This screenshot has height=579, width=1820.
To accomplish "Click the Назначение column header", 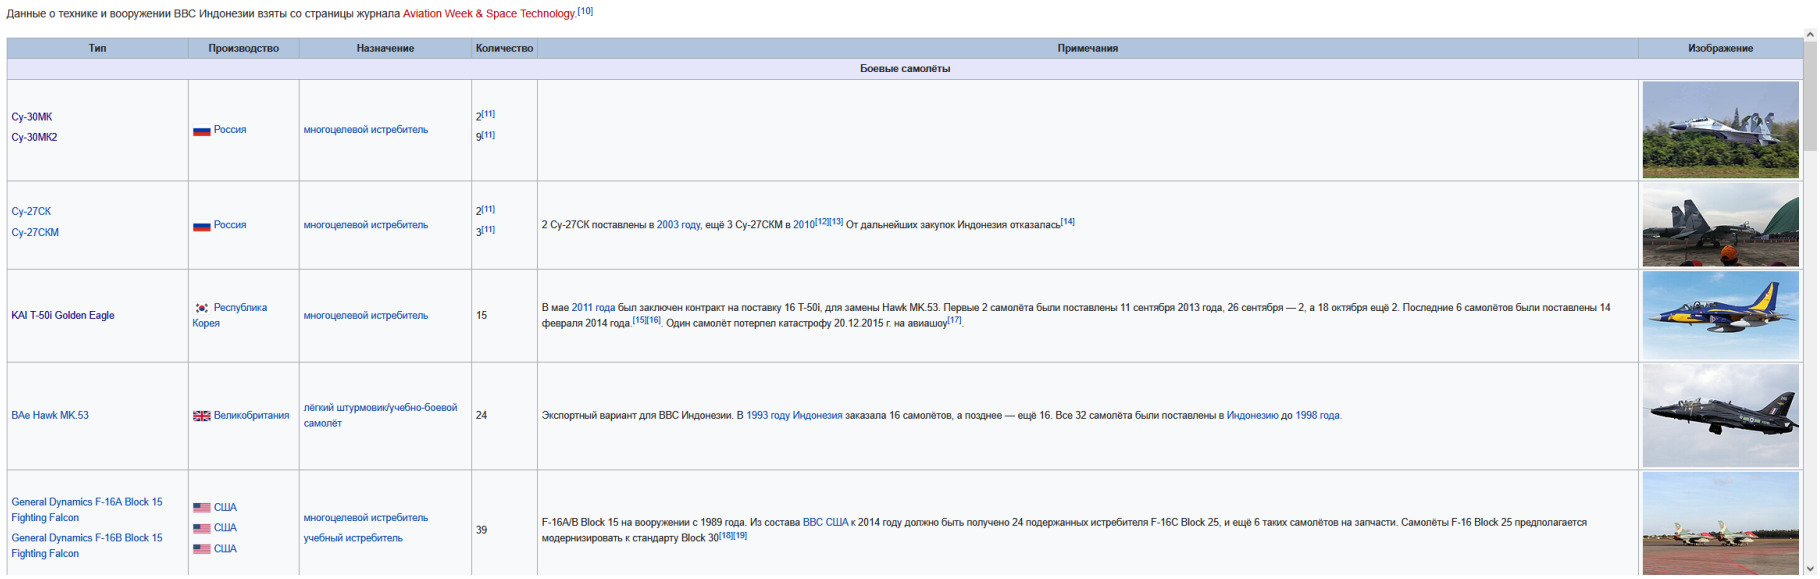I will [385, 48].
